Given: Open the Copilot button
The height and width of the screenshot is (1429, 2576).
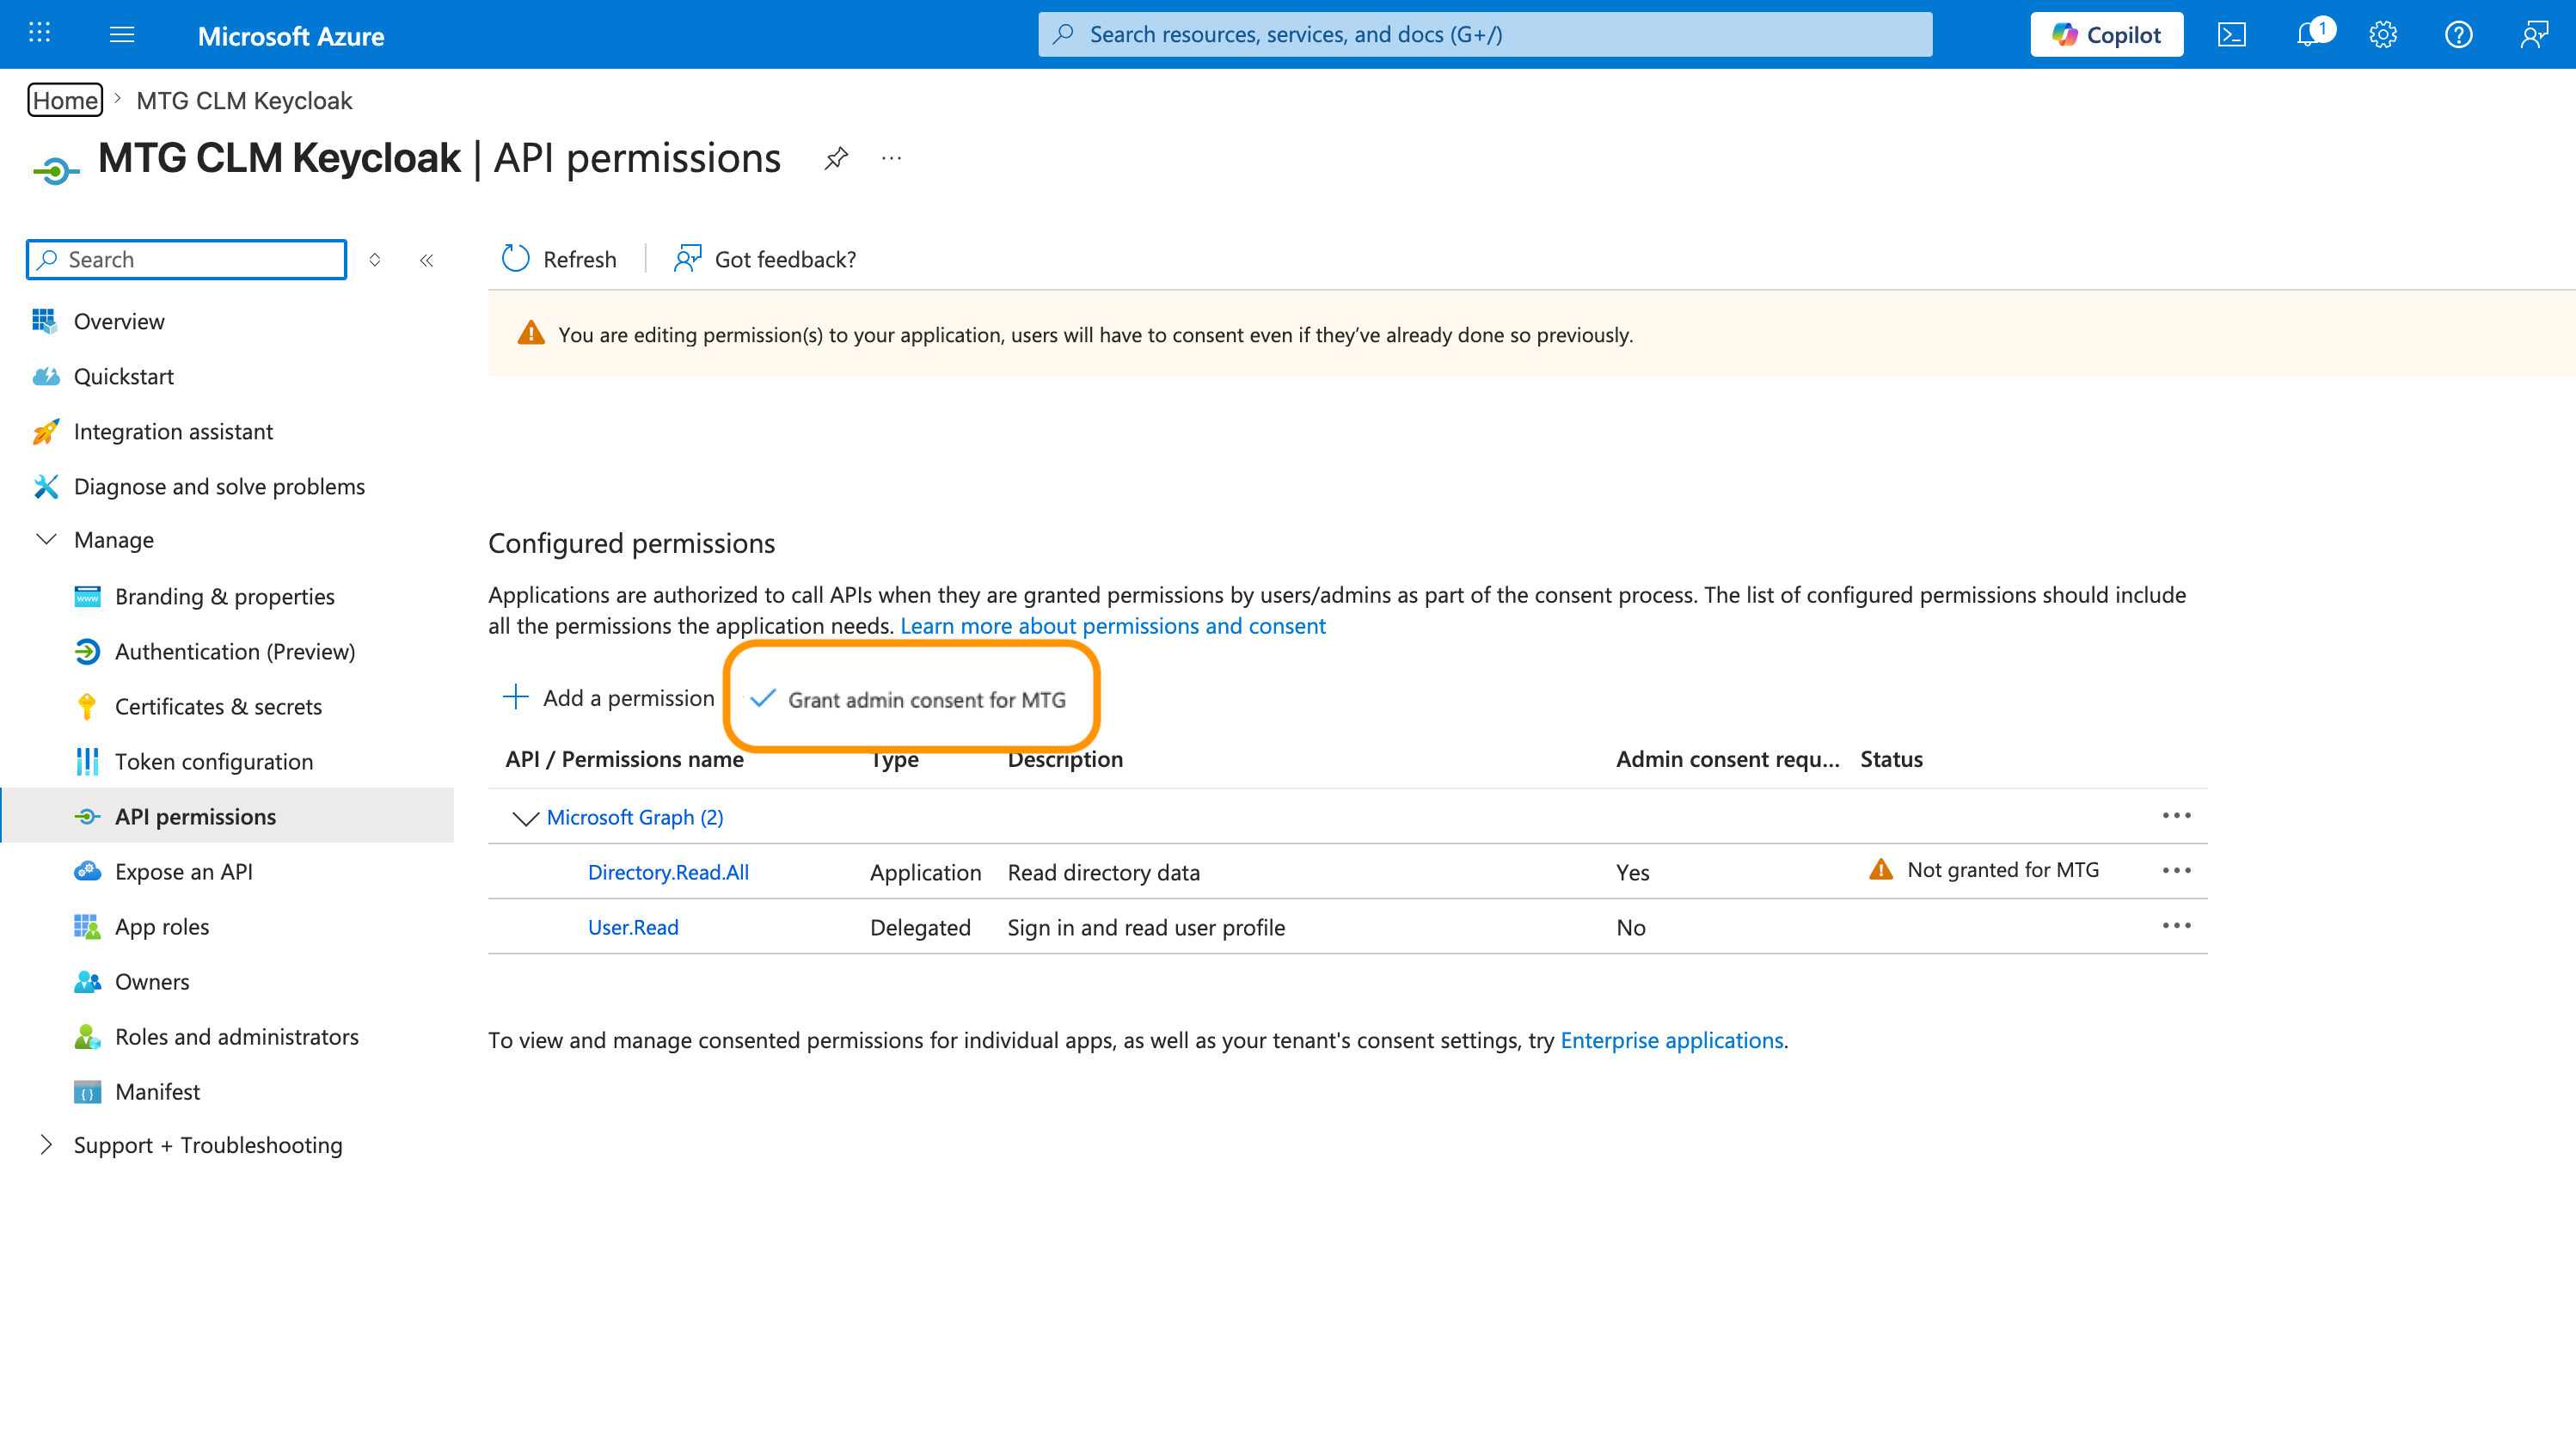Looking at the screenshot, I should [2106, 35].
